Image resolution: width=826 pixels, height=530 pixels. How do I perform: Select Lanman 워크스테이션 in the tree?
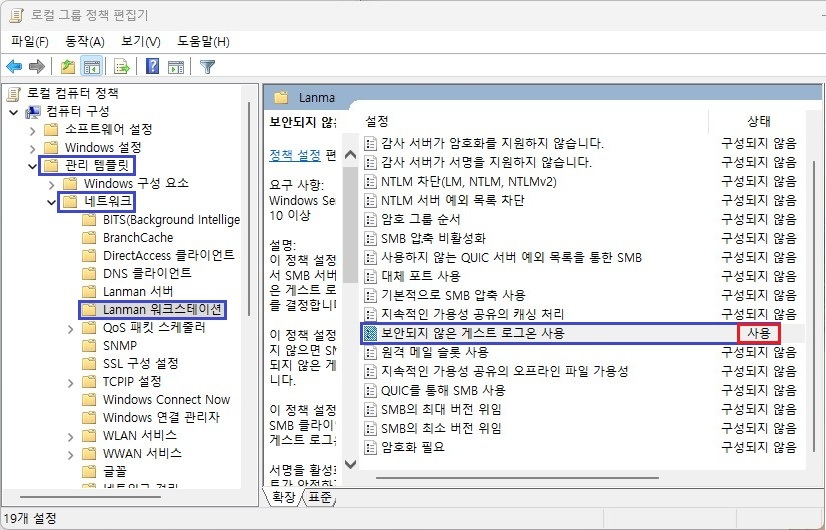(162, 309)
